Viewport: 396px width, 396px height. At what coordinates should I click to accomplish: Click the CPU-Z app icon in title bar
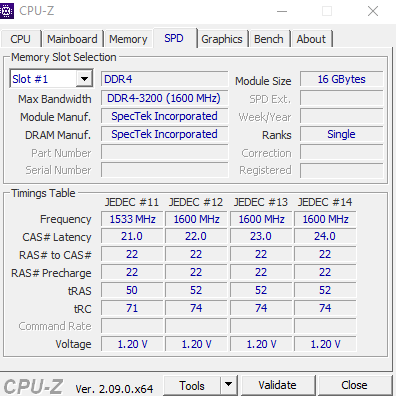7,11
